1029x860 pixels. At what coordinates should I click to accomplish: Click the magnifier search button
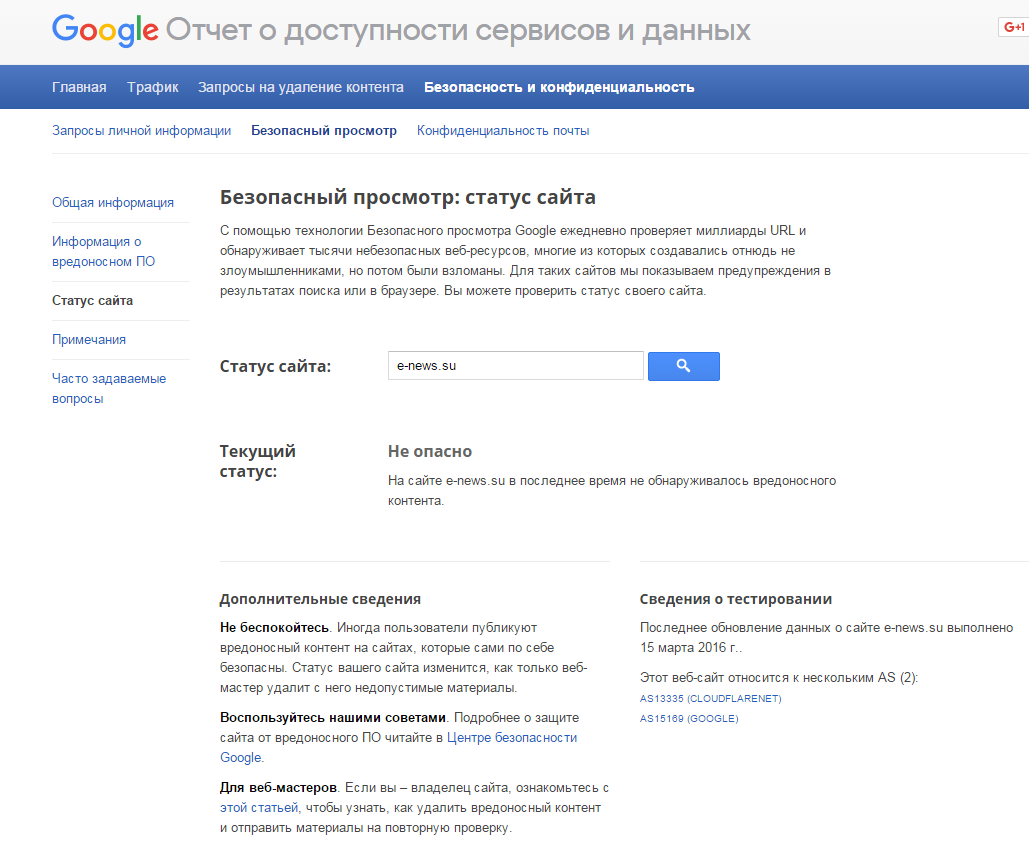683,366
